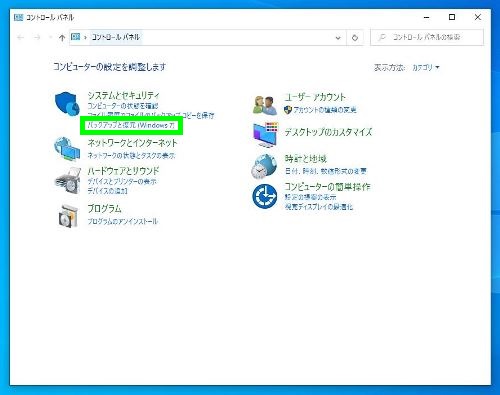Click the 表示方法: label
The height and width of the screenshot is (395, 500).
click(x=389, y=67)
